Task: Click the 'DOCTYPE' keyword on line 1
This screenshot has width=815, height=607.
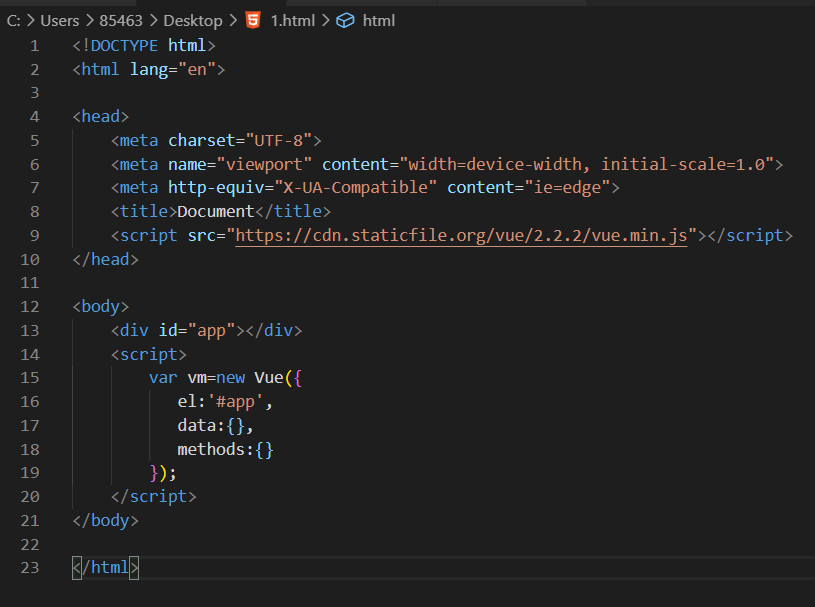Action: [x=124, y=46]
